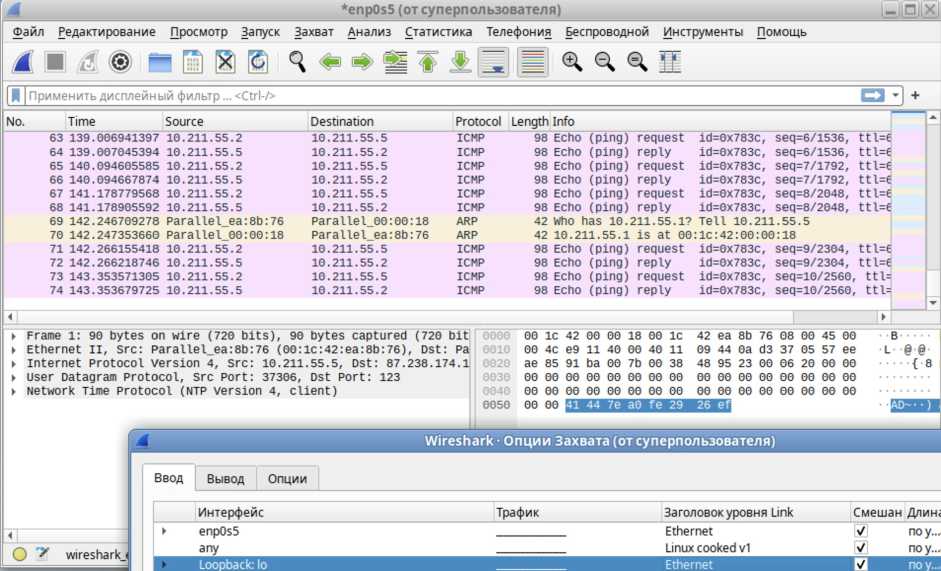Image resolution: width=941 pixels, height=571 pixels.
Task: Click the find packet magnifier icon
Action: pos(297,62)
